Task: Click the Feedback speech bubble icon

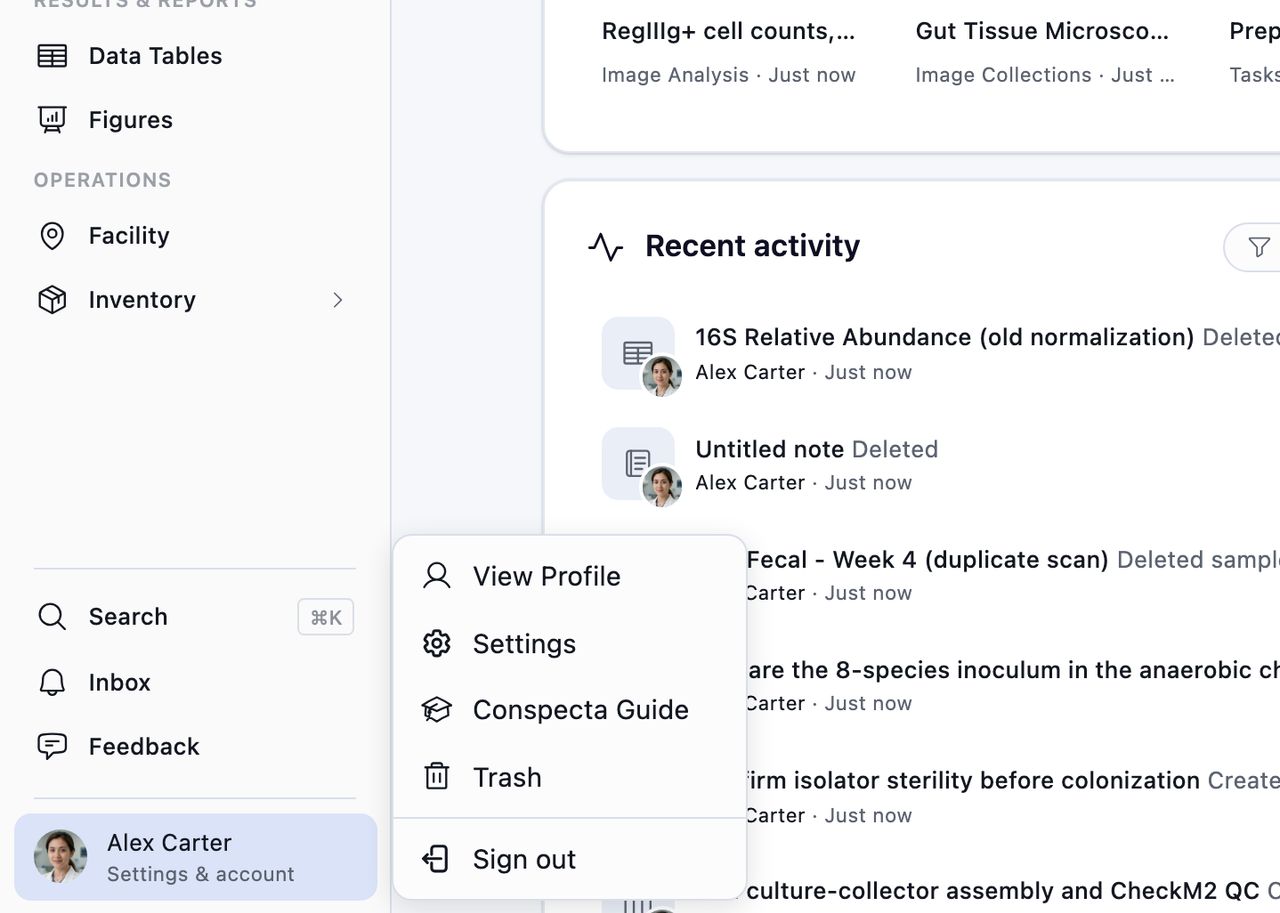Action: click(52, 746)
